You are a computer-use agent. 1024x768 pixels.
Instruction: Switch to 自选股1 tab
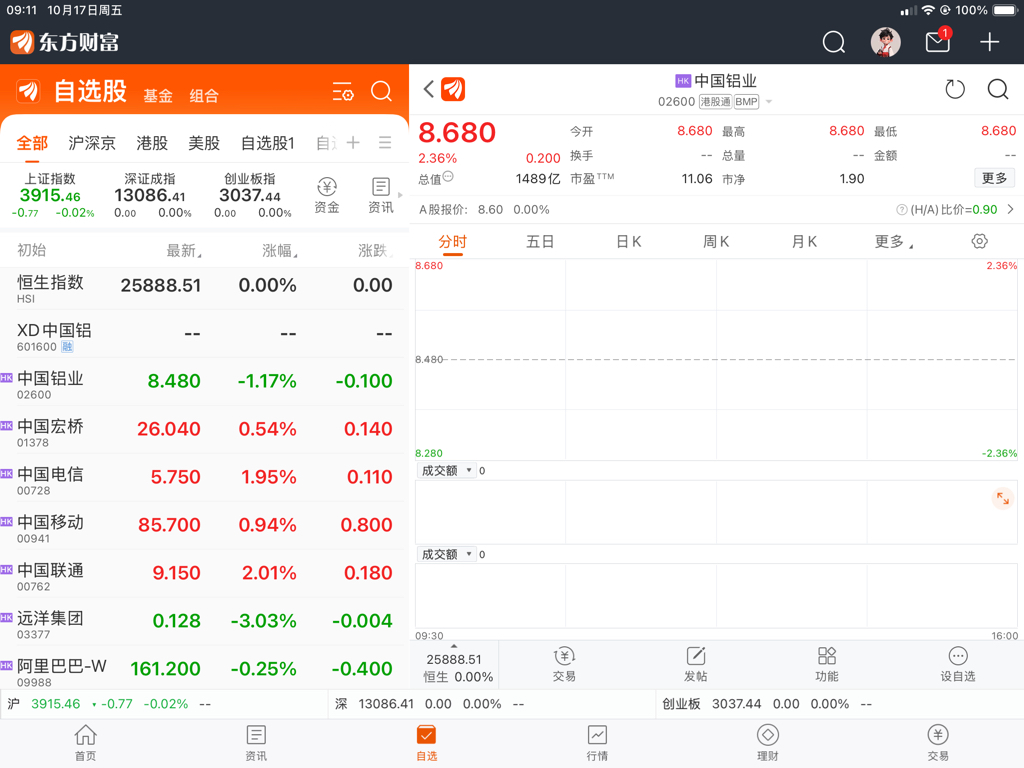tap(268, 143)
